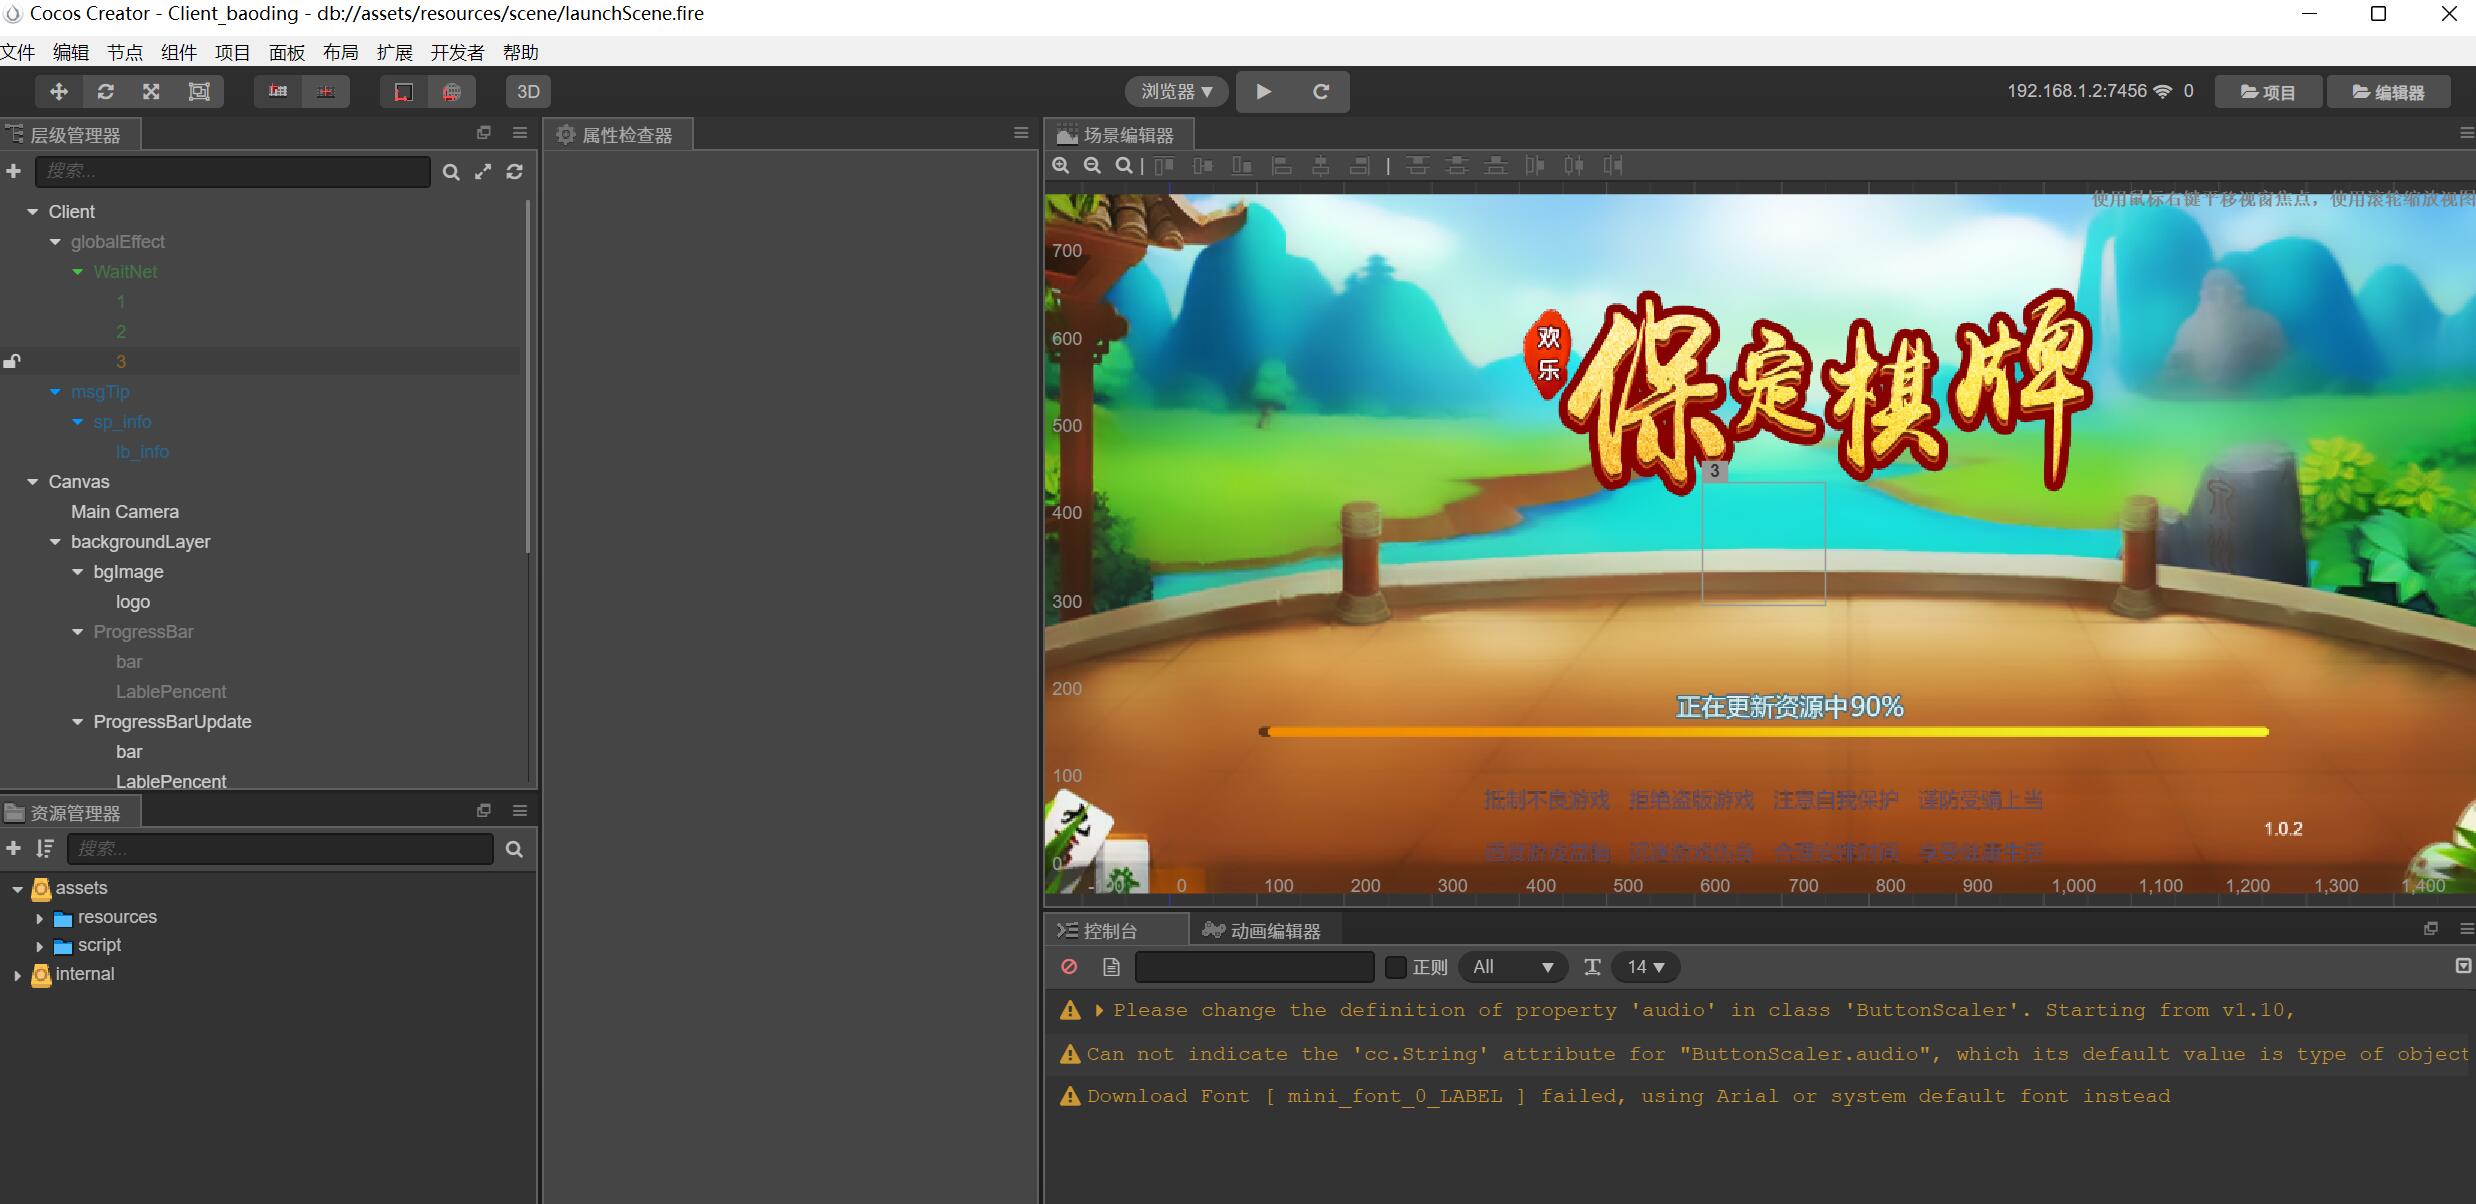This screenshot has height=1204, width=2476.
Task: Select the Scale transform tool
Action: (151, 92)
